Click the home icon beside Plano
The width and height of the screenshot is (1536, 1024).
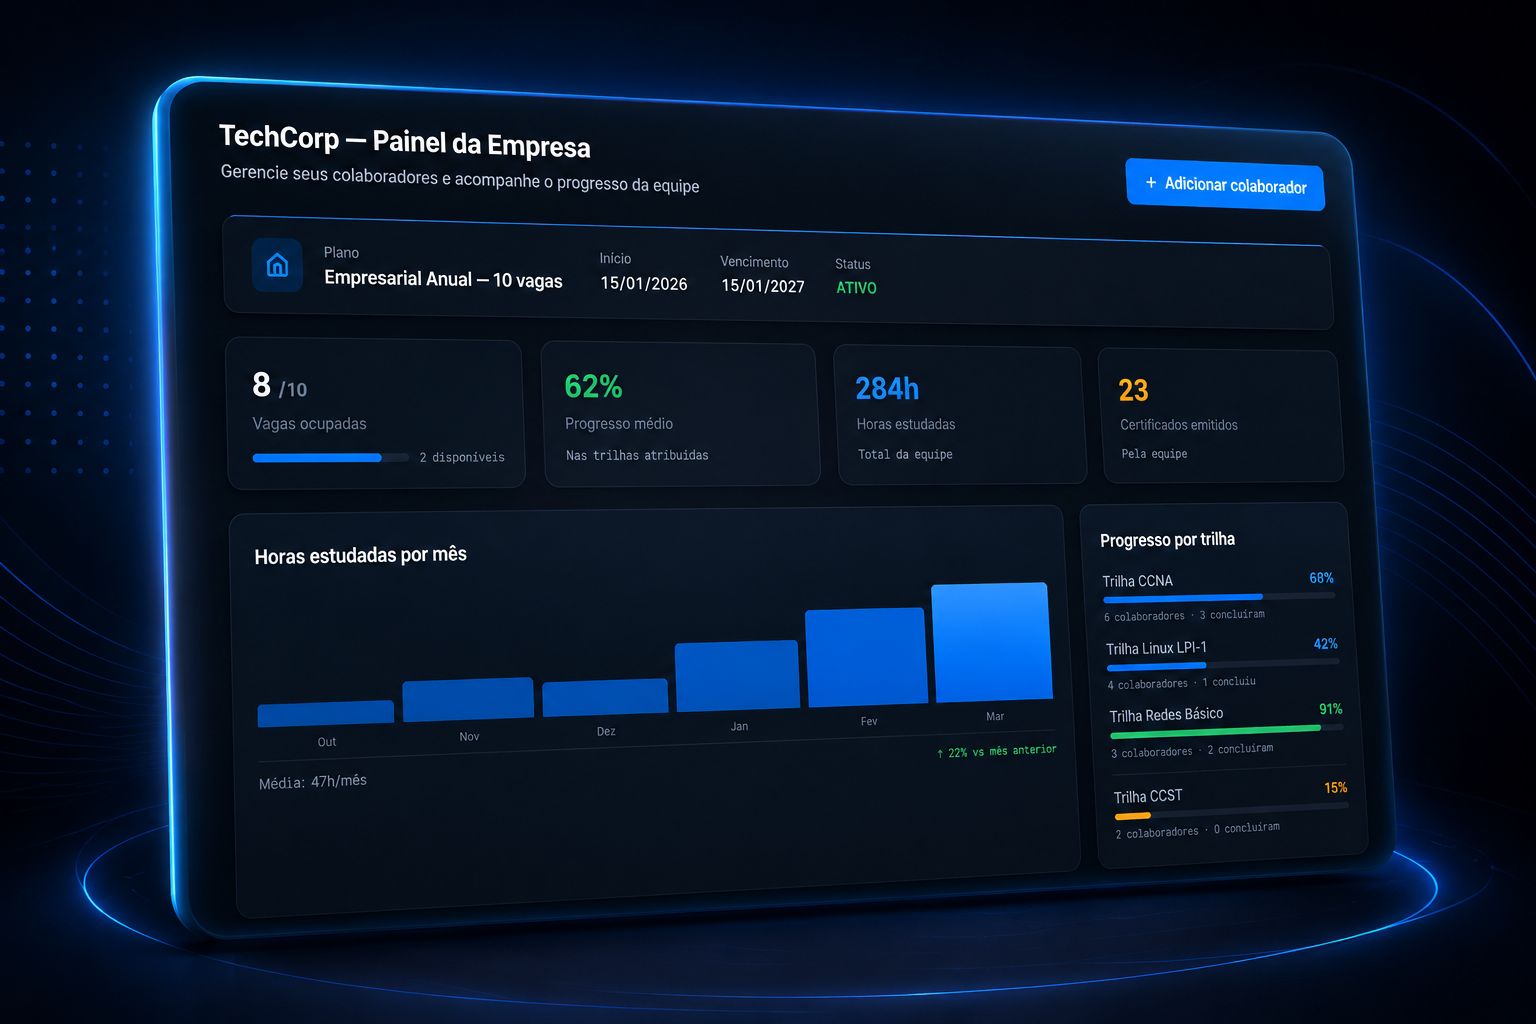pos(277,265)
